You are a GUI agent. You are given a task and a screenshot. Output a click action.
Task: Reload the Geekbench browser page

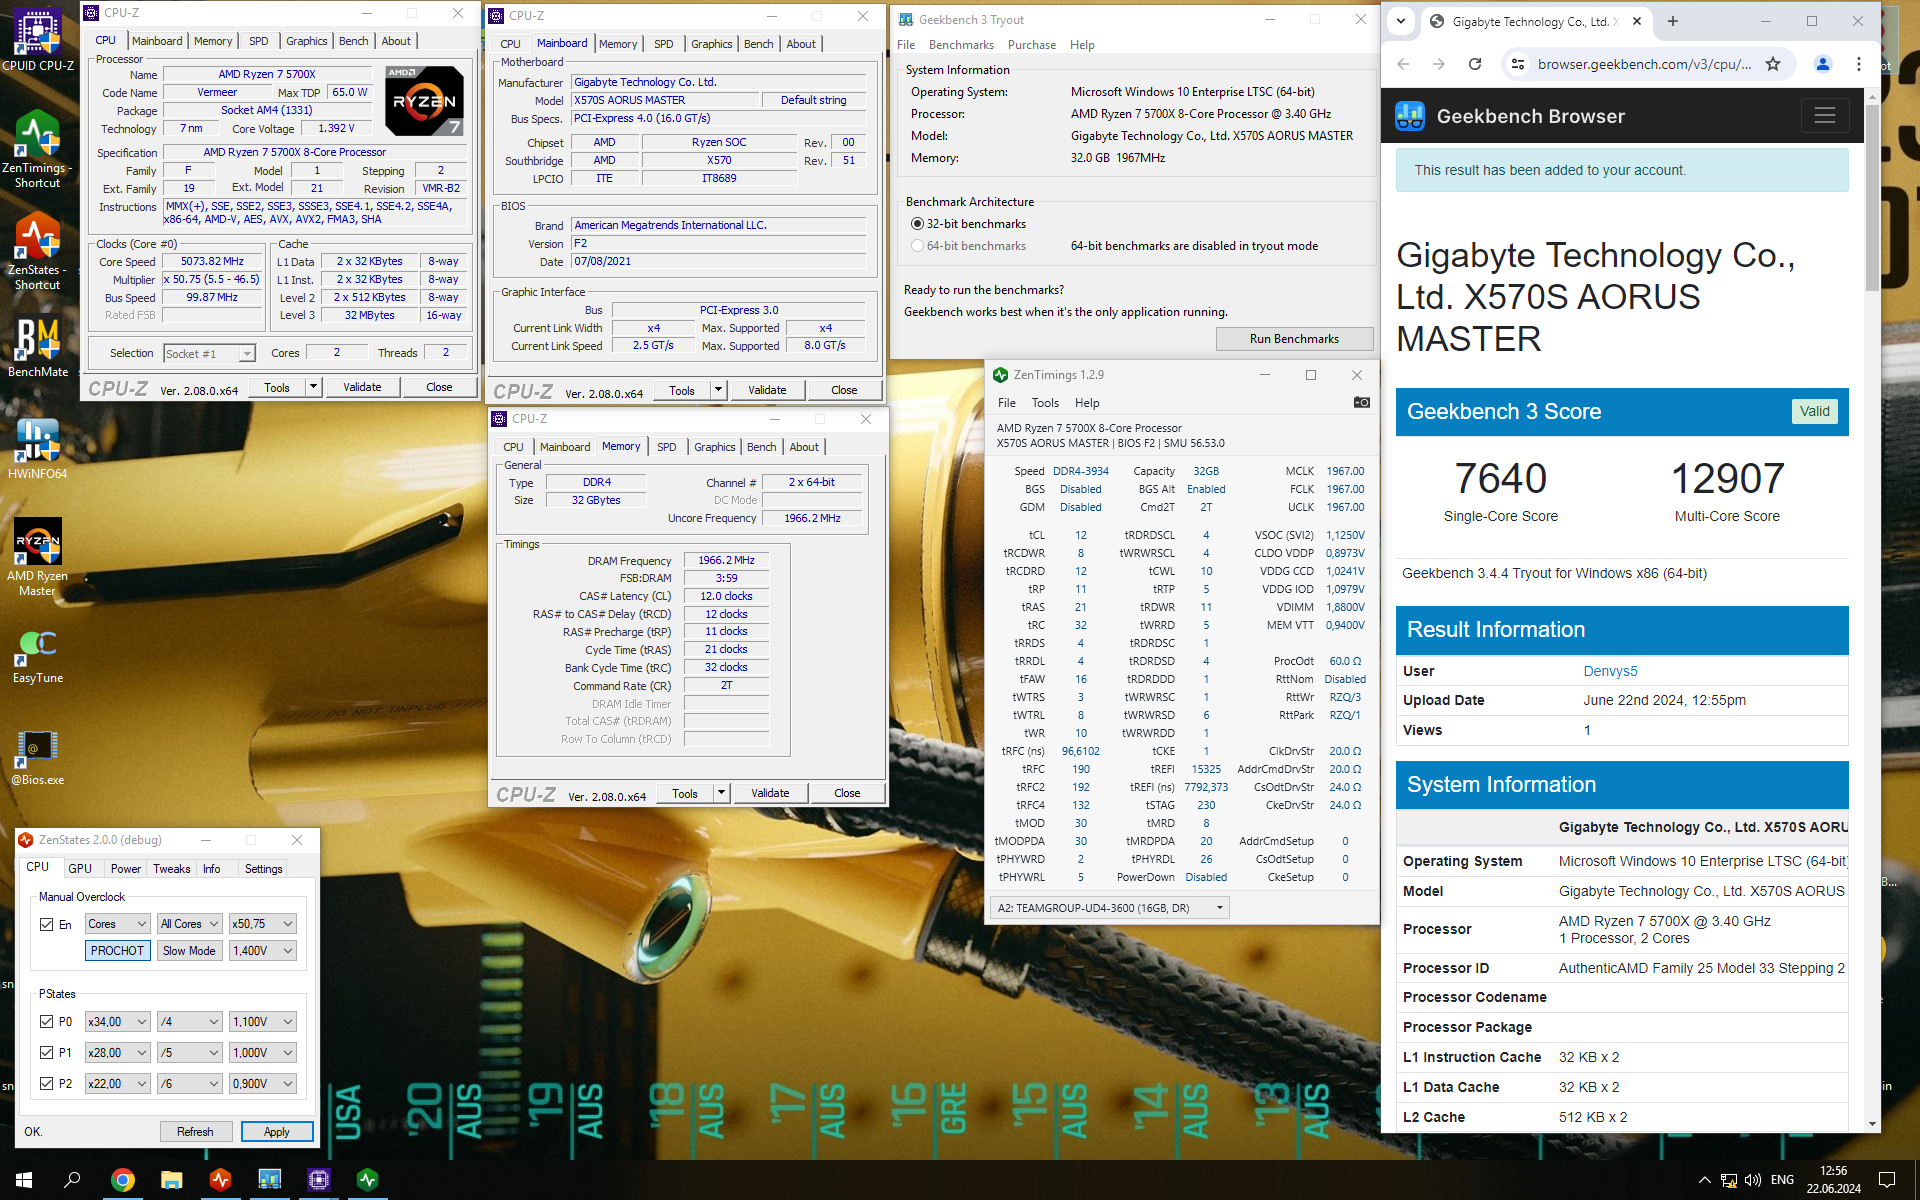click(x=1474, y=64)
